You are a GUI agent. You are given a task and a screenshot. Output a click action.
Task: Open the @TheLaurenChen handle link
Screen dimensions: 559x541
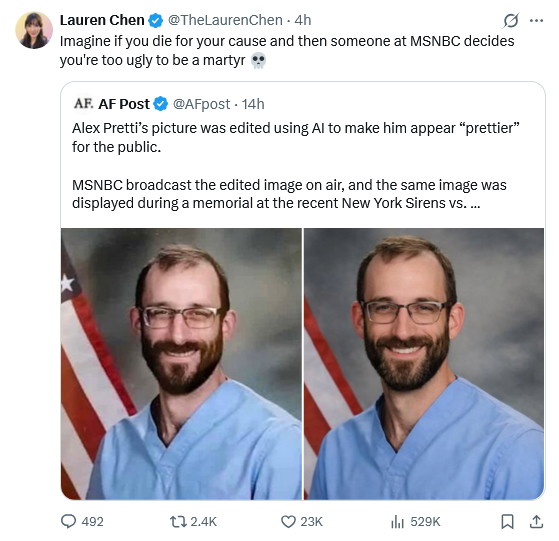point(225,20)
